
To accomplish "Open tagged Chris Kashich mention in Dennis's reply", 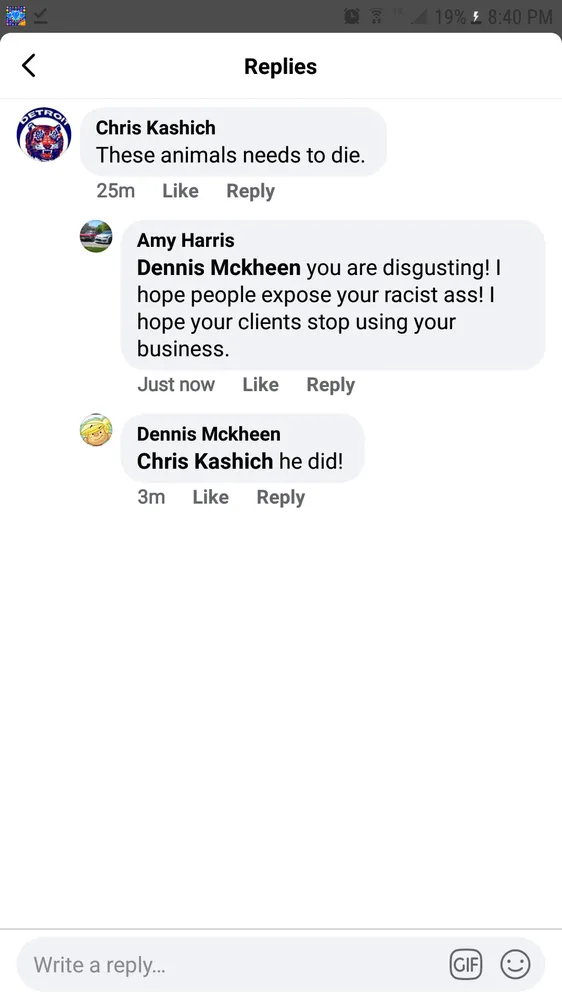I will (205, 461).
